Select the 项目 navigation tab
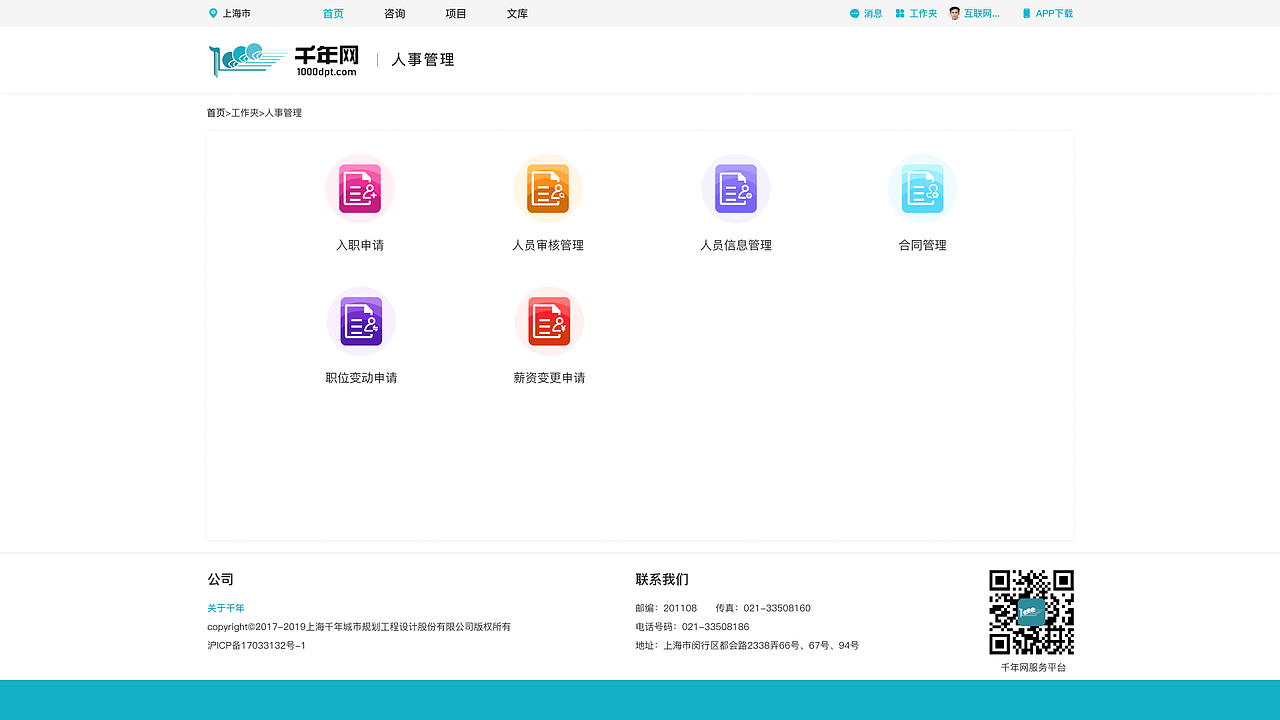This screenshot has width=1280, height=720. click(x=456, y=14)
